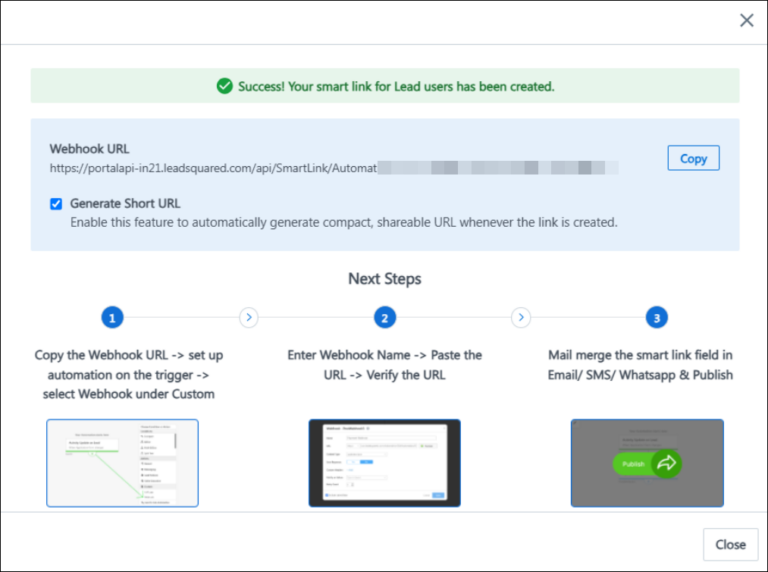Click the Generate Short URL label
Screen dimensions: 768x572
(124, 204)
